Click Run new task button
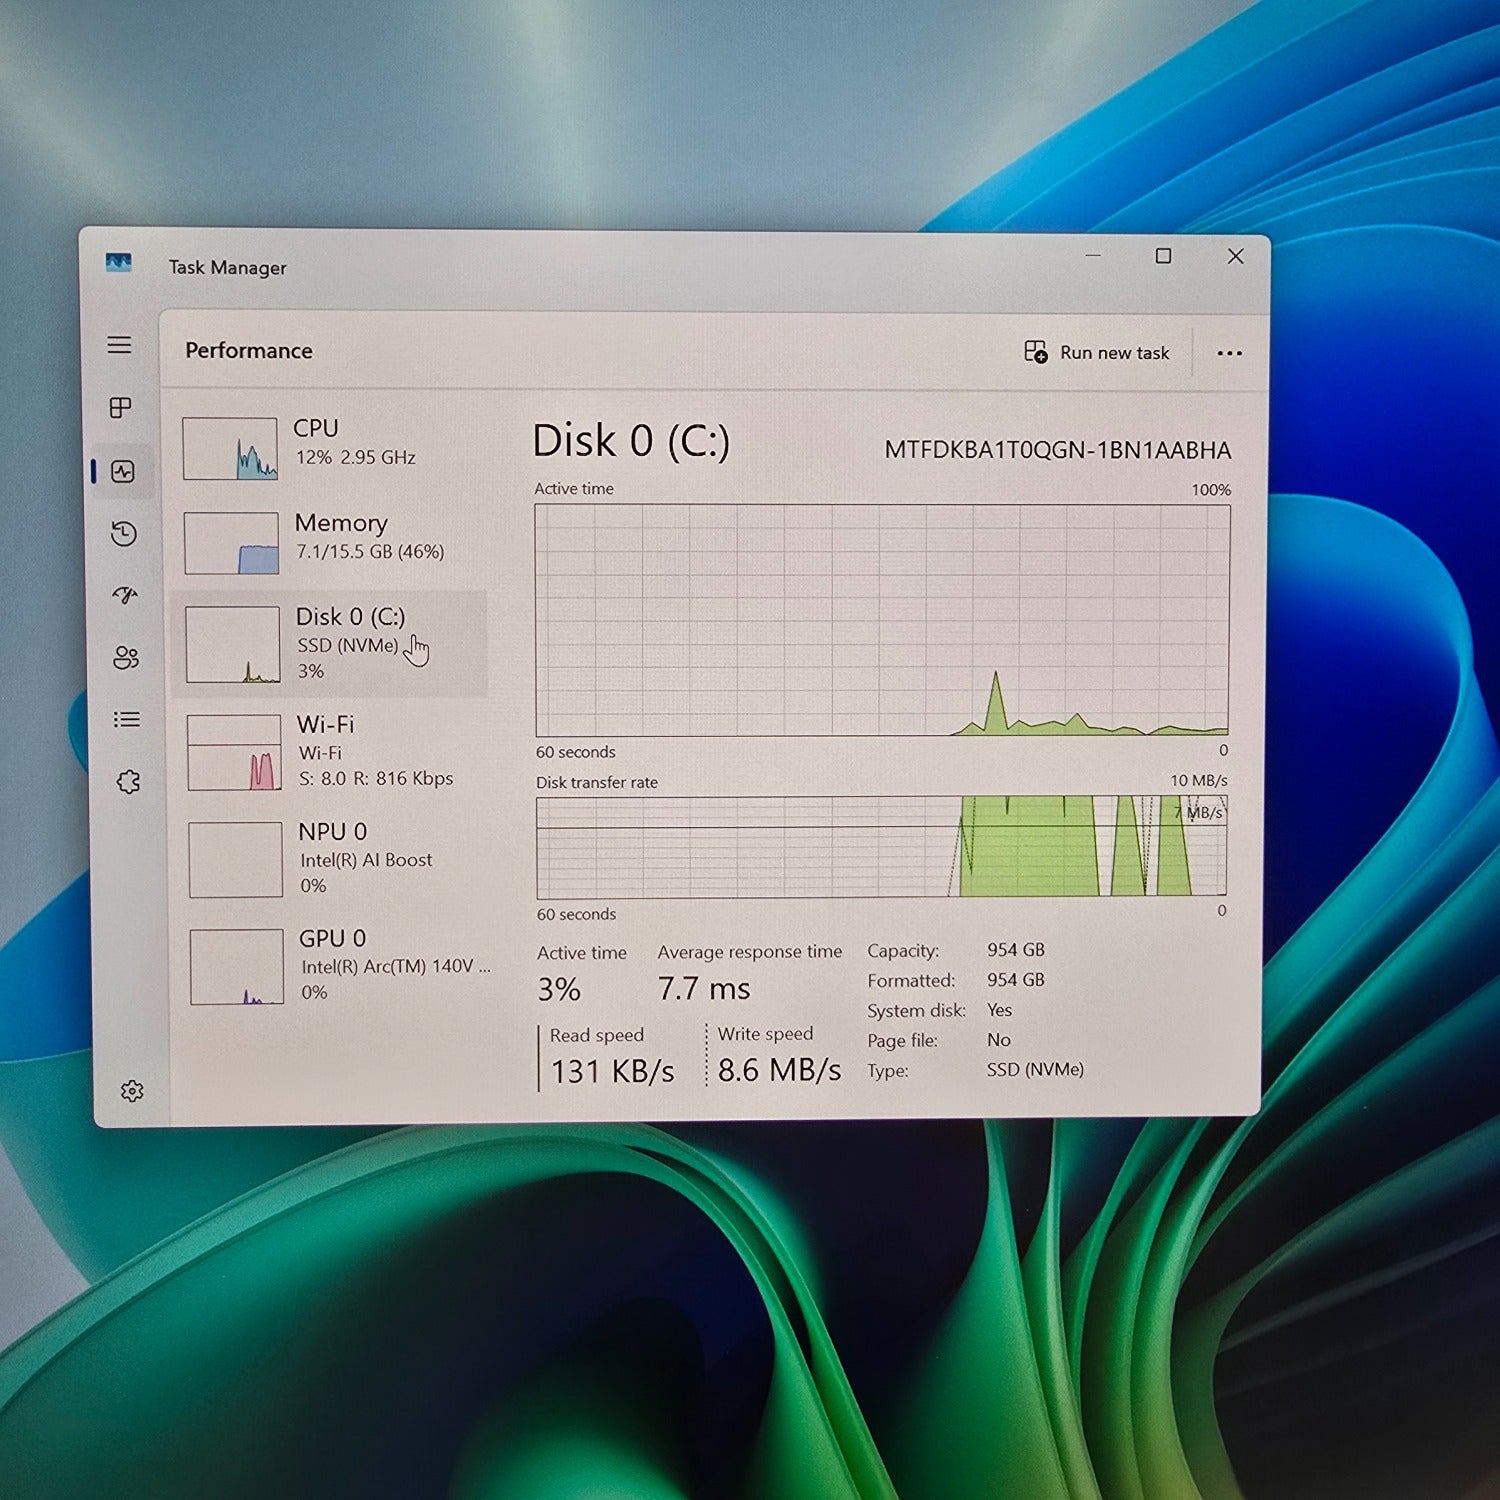Screen dimensions: 1500x1500 coord(1097,353)
